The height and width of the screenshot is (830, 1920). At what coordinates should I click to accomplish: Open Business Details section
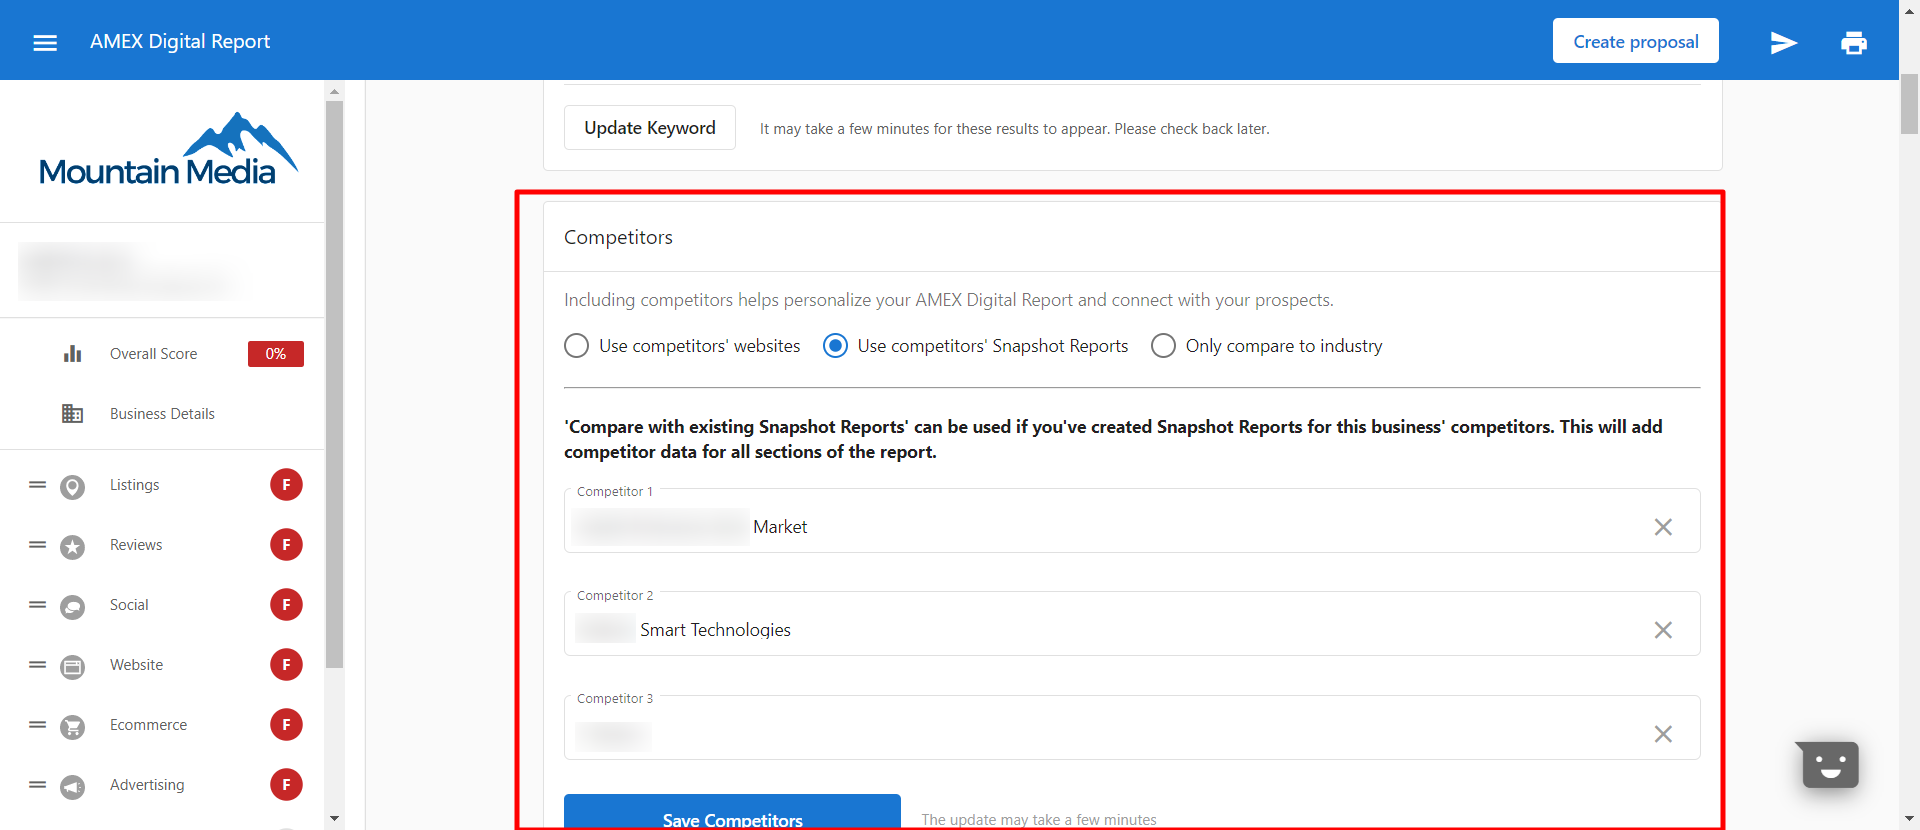tap(162, 414)
